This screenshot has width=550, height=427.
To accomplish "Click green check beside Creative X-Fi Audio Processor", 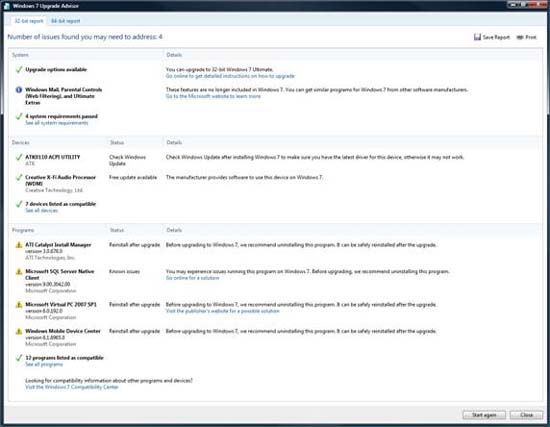I will pyautogui.click(x=19, y=177).
